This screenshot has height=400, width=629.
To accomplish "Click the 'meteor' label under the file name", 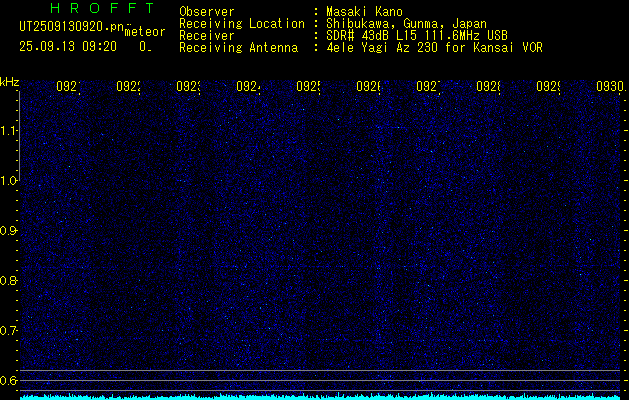I will [145, 32].
